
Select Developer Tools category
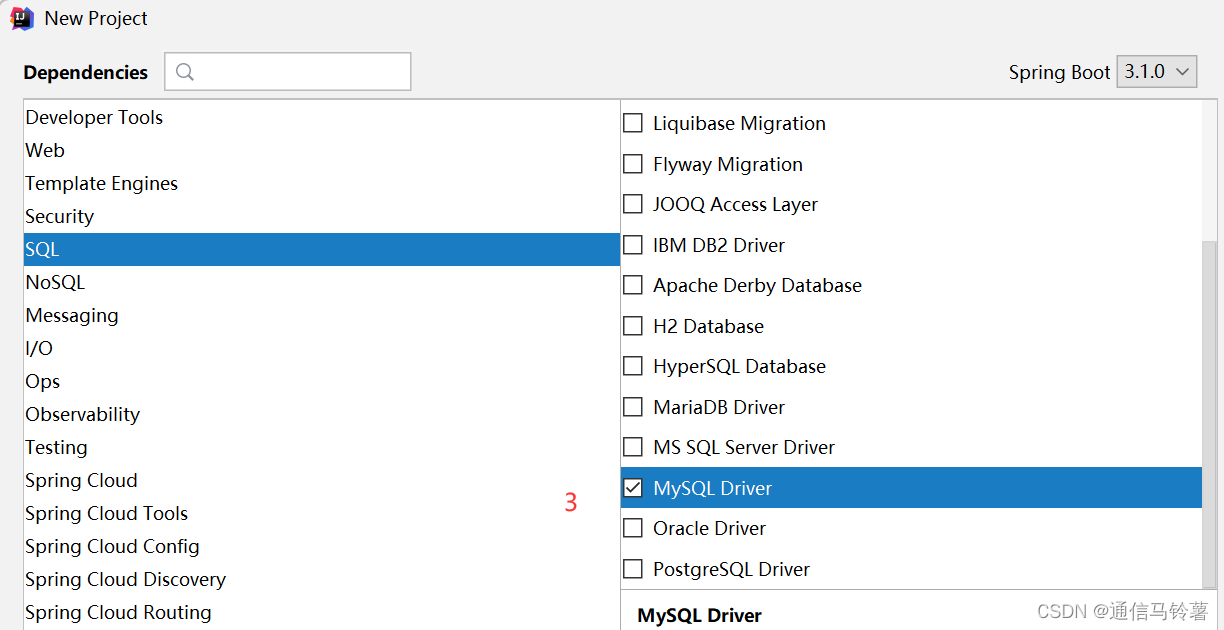pos(321,117)
